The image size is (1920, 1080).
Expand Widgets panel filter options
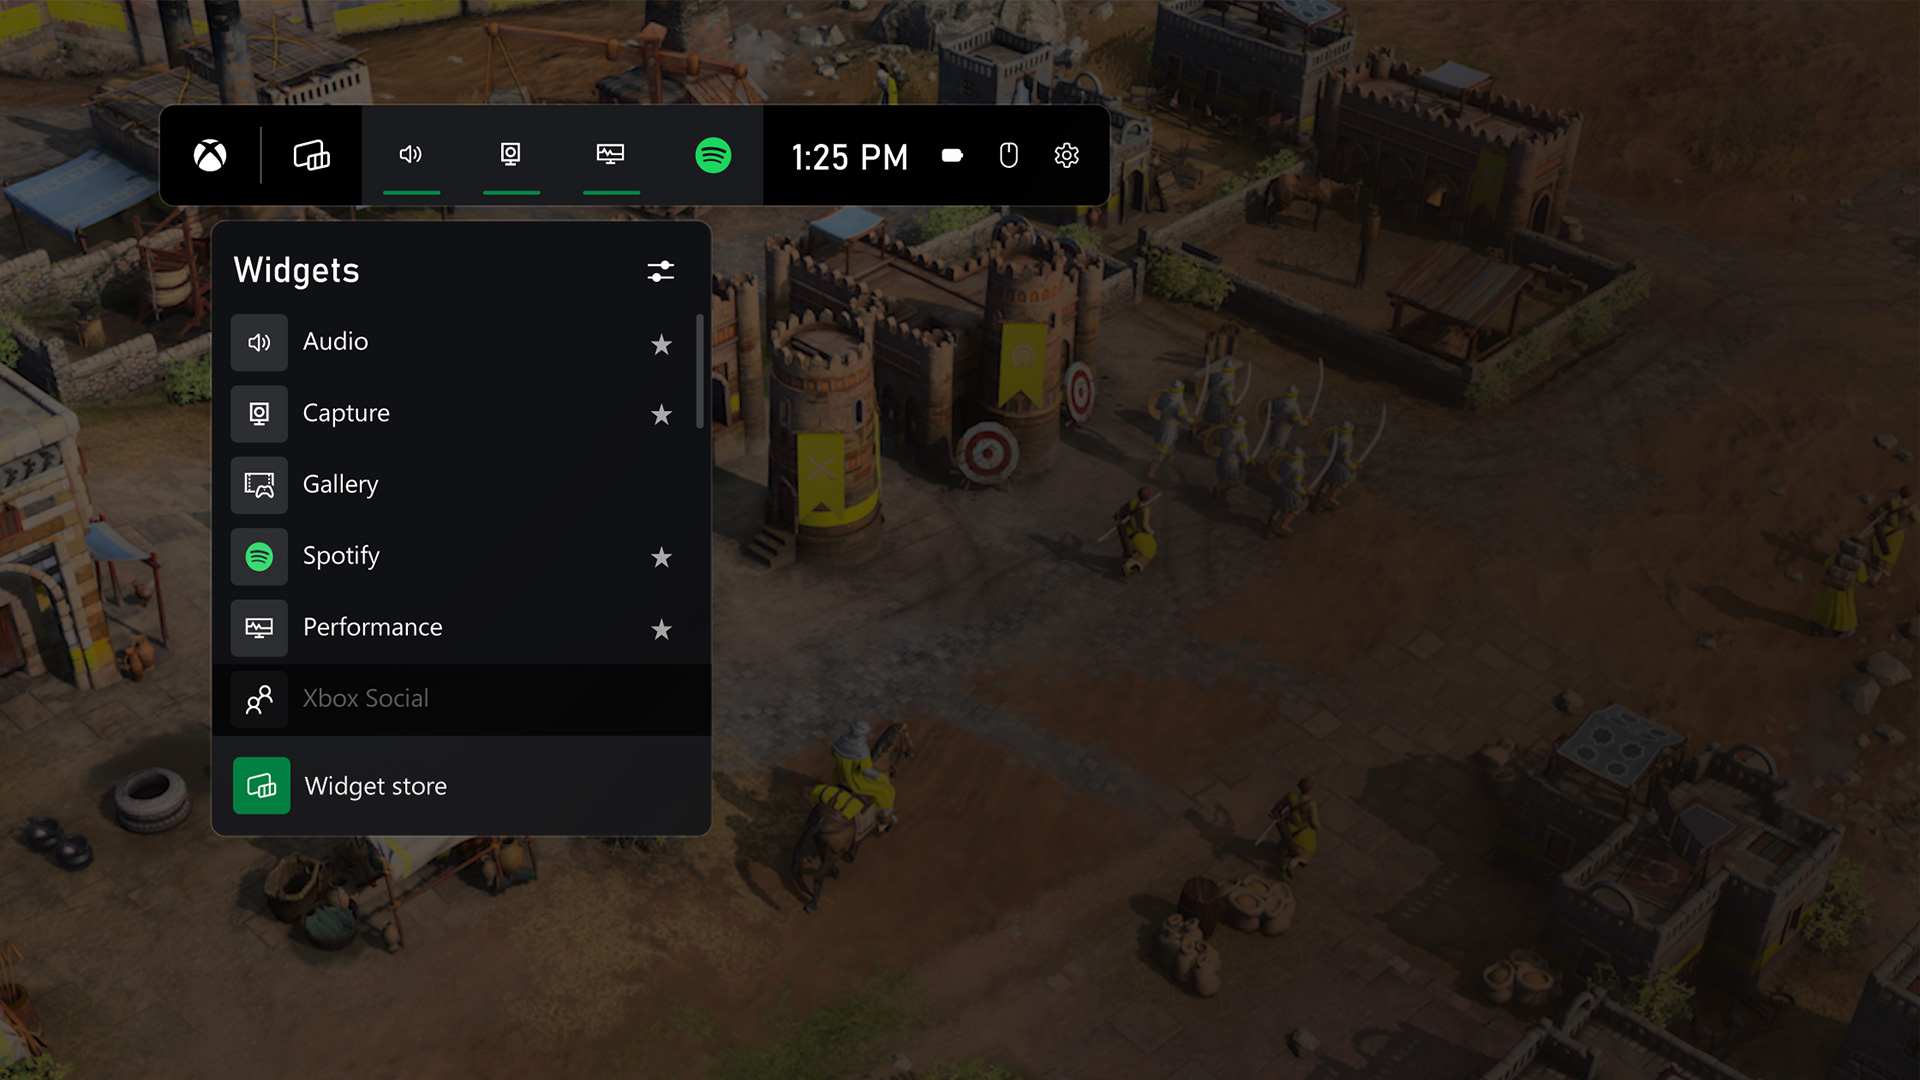pyautogui.click(x=659, y=270)
